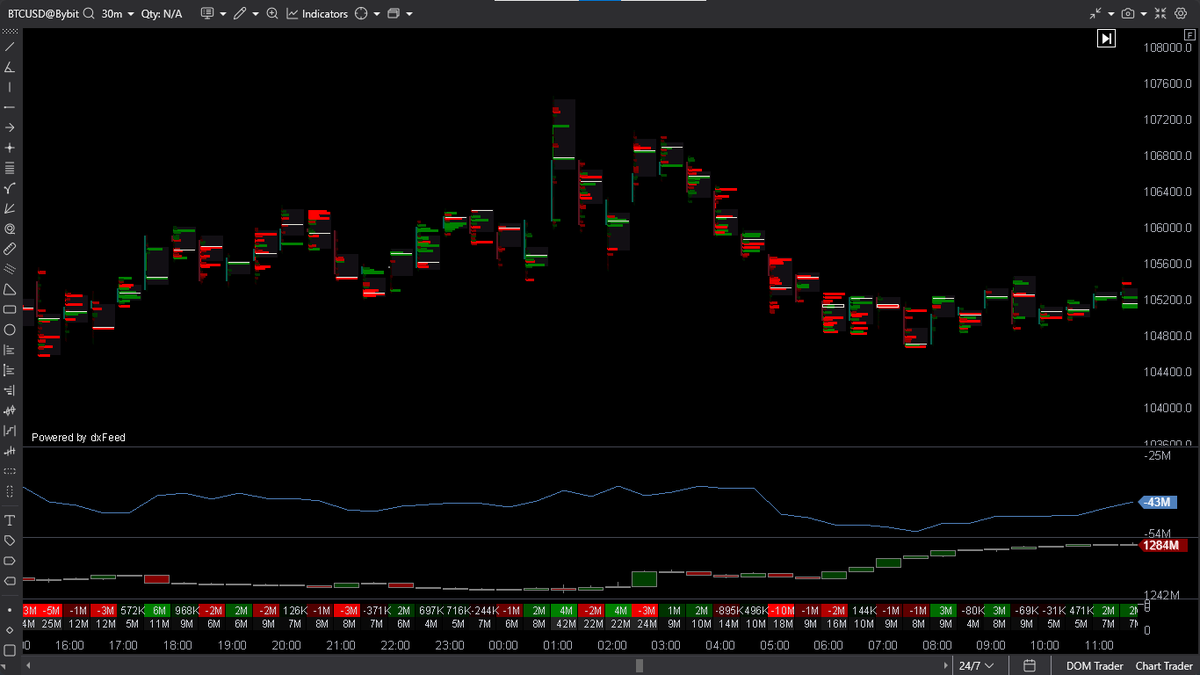Open the calendar date picker icon
This screenshot has height=675, width=1200.
click(1030, 665)
